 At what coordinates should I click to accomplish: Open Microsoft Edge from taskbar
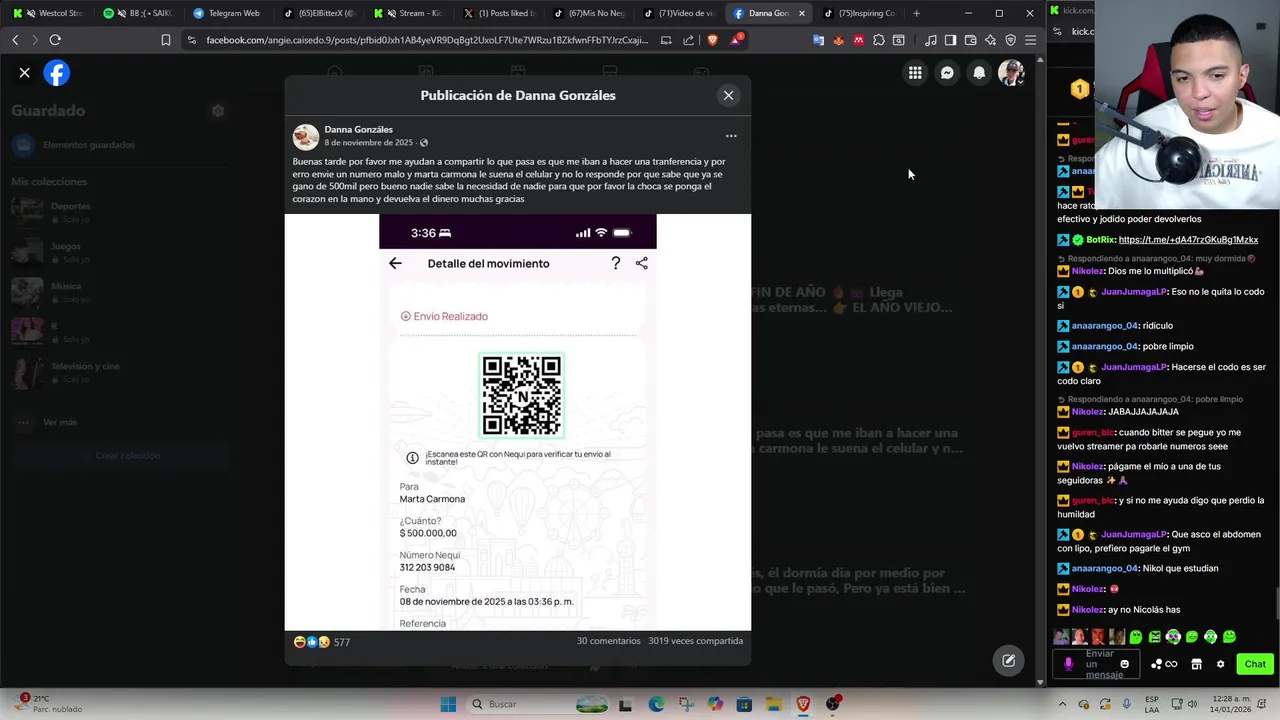[x=656, y=704]
